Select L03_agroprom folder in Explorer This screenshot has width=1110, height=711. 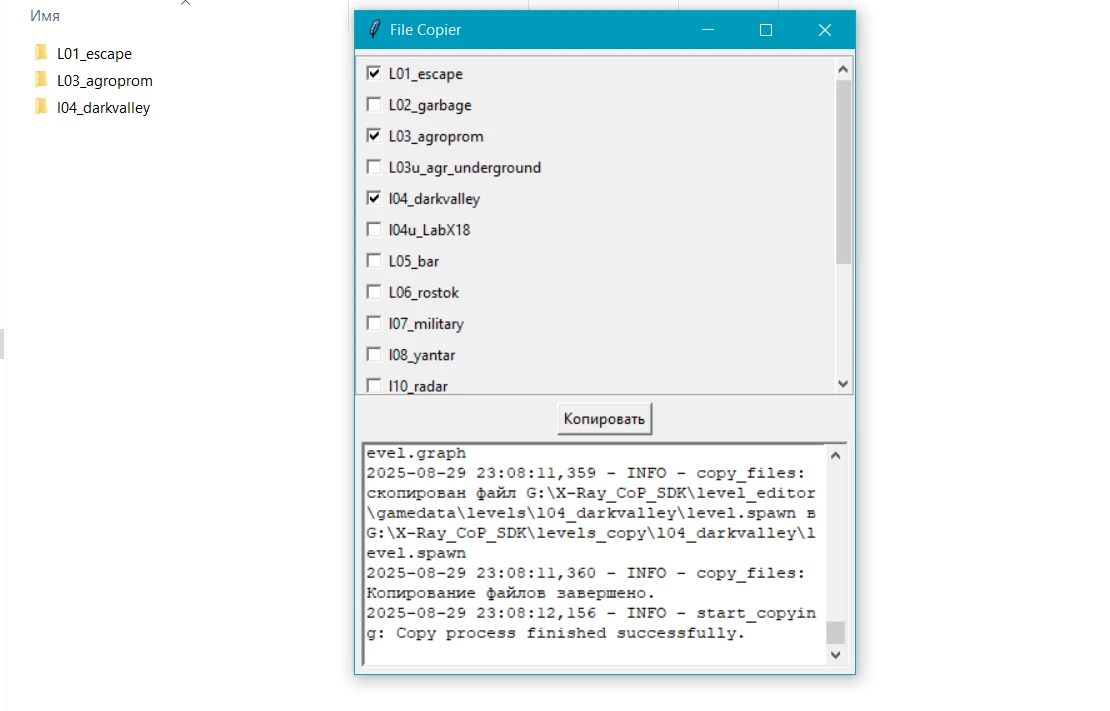[105, 81]
